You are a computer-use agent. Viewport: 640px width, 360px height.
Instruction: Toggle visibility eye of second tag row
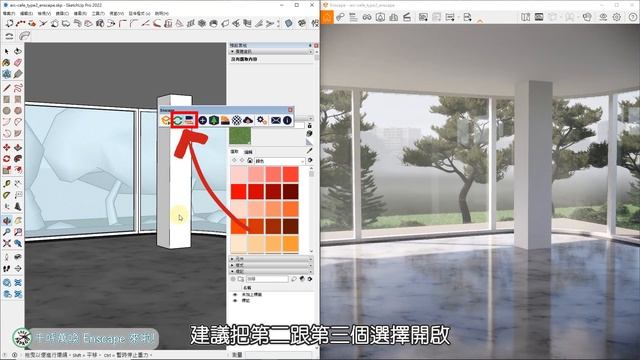(x=235, y=300)
